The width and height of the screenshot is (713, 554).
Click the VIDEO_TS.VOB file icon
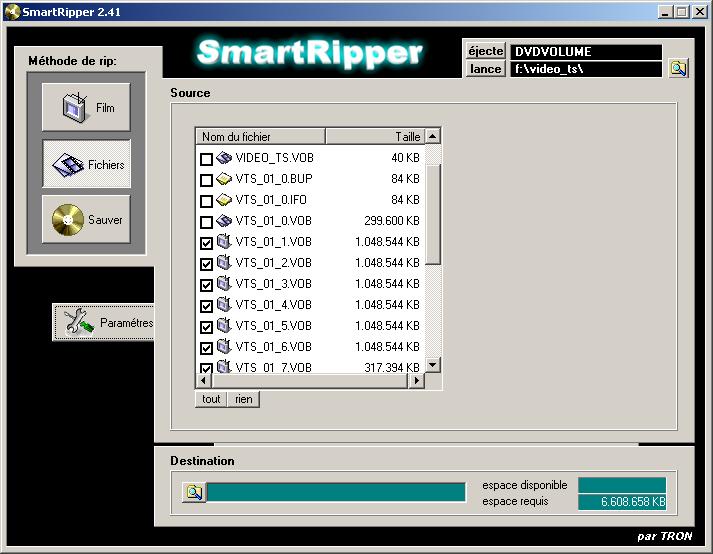225,158
